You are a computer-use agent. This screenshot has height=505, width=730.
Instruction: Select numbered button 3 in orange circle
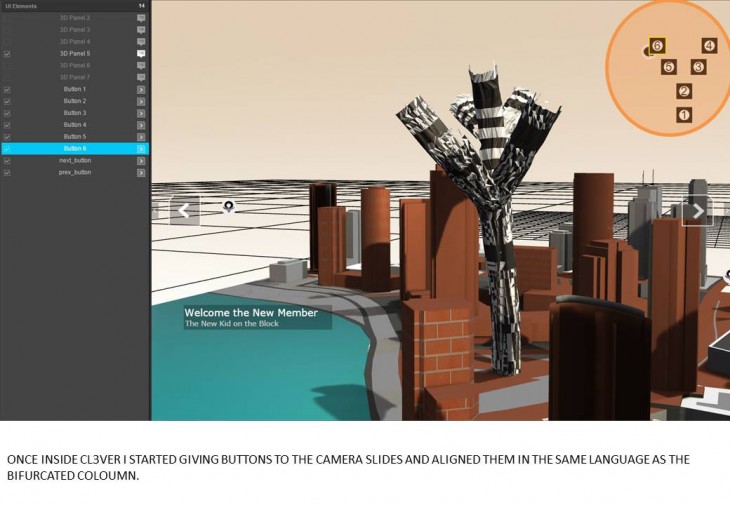(698, 67)
